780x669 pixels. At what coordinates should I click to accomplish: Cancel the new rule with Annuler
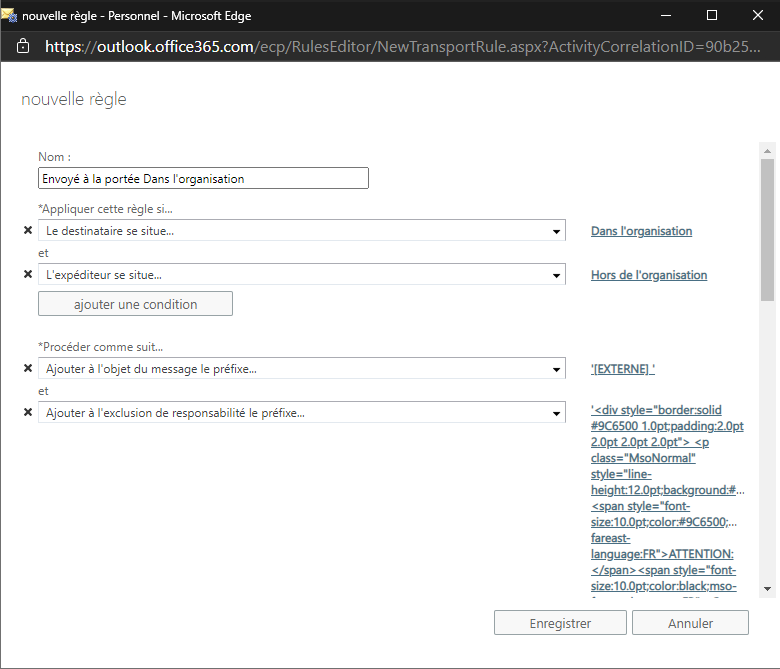[690, 623]
